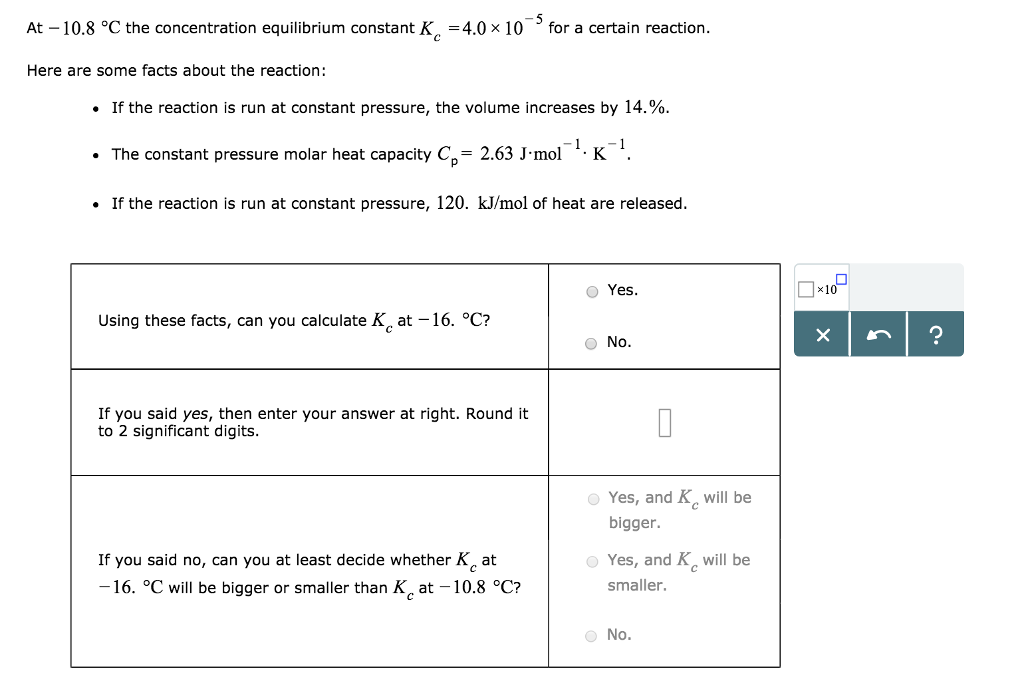Open help via the question mark icon
Screen dimensions: 1024x689
tap(935, 334)
